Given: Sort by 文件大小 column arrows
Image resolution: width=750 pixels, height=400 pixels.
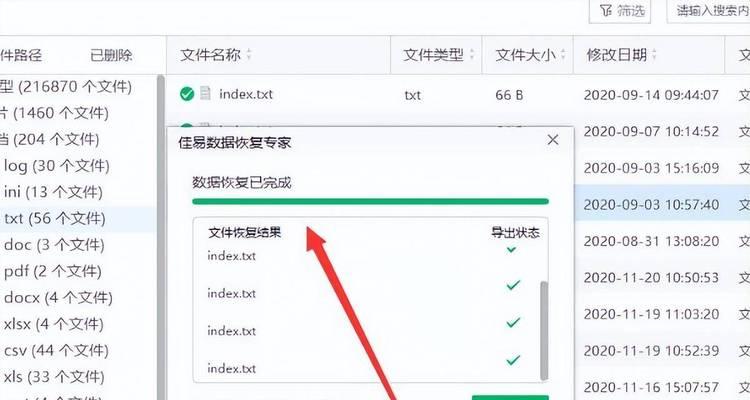Looking at the screenshot, I should (563, 55).
